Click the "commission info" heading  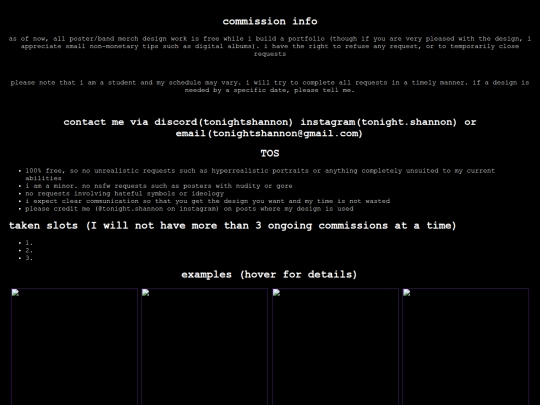coord(270,21)
